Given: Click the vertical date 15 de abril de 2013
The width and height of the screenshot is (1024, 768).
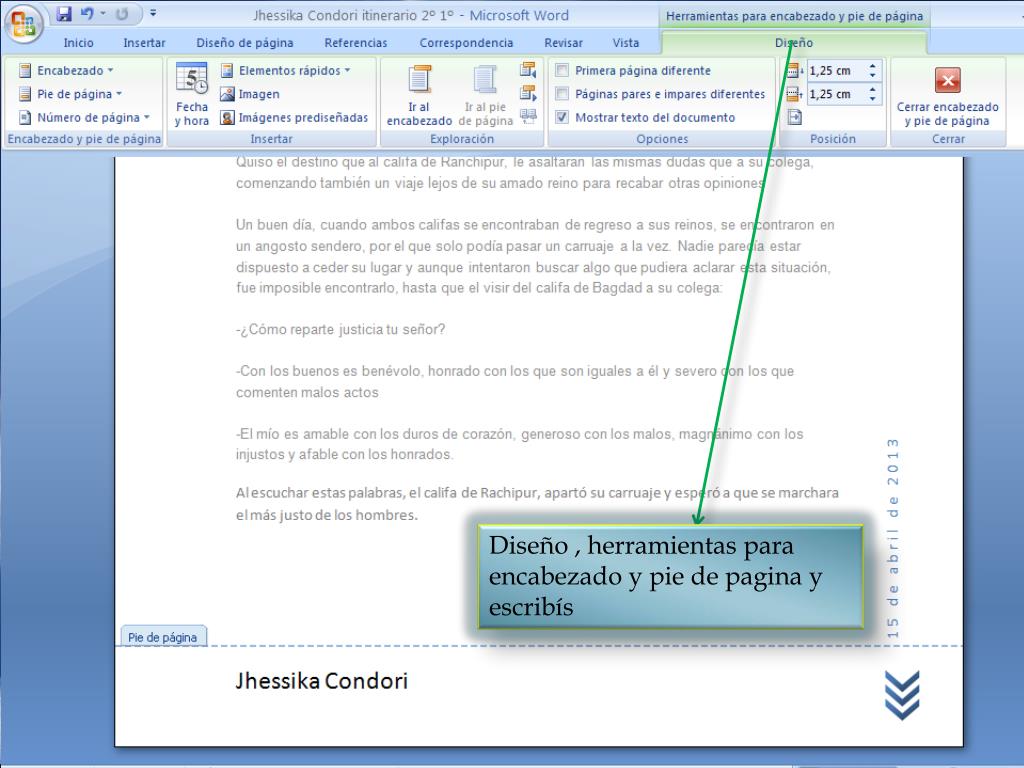Looking at the screenshot, I should click(x=893, y=538).
